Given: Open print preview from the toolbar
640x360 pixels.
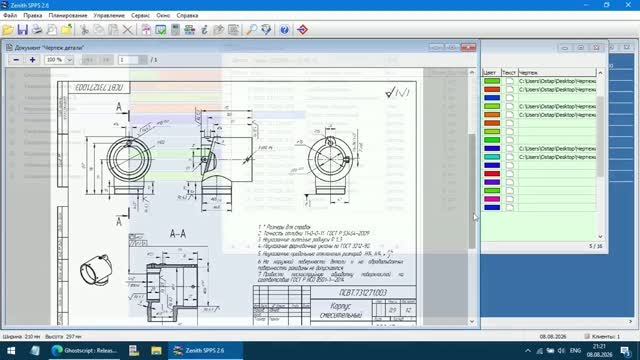Looking at the screenshot, I should pos(52,30).
